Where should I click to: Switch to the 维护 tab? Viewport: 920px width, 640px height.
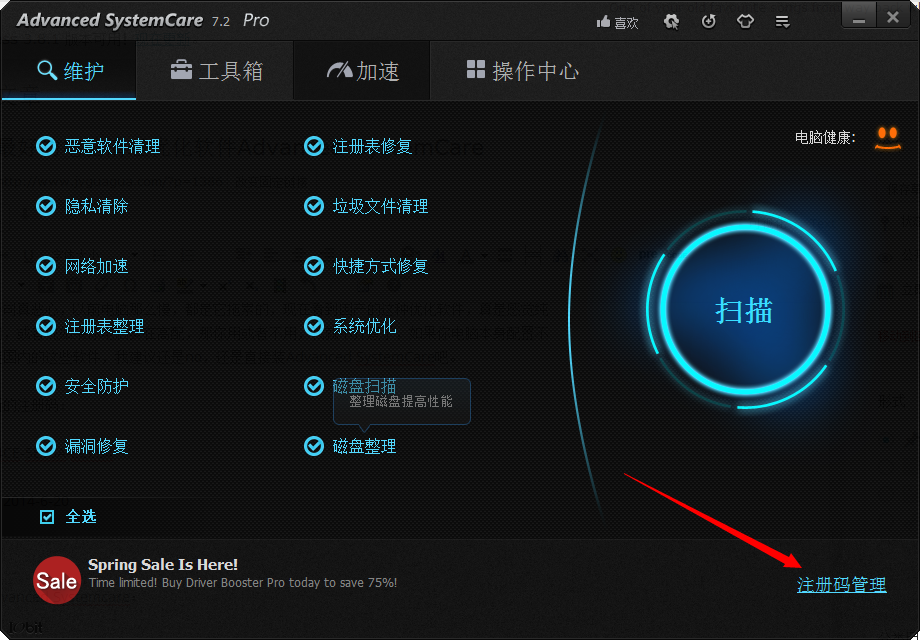69,71
